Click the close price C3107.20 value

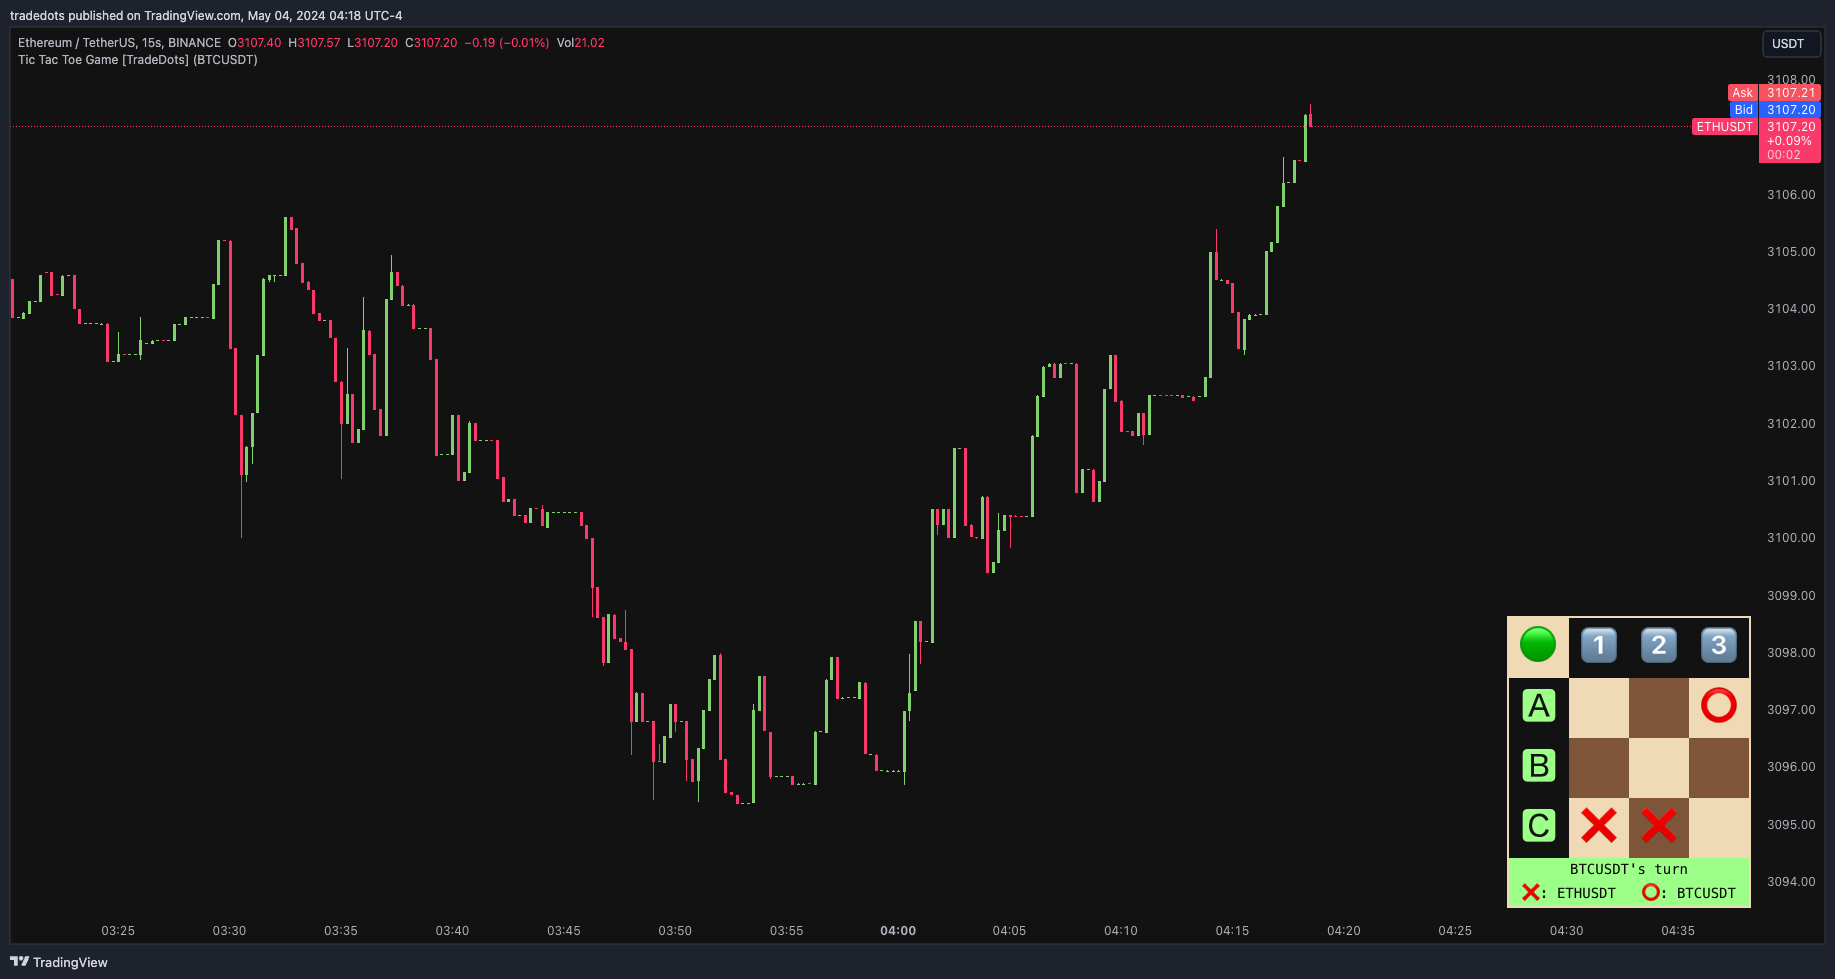tap(431, 43)
